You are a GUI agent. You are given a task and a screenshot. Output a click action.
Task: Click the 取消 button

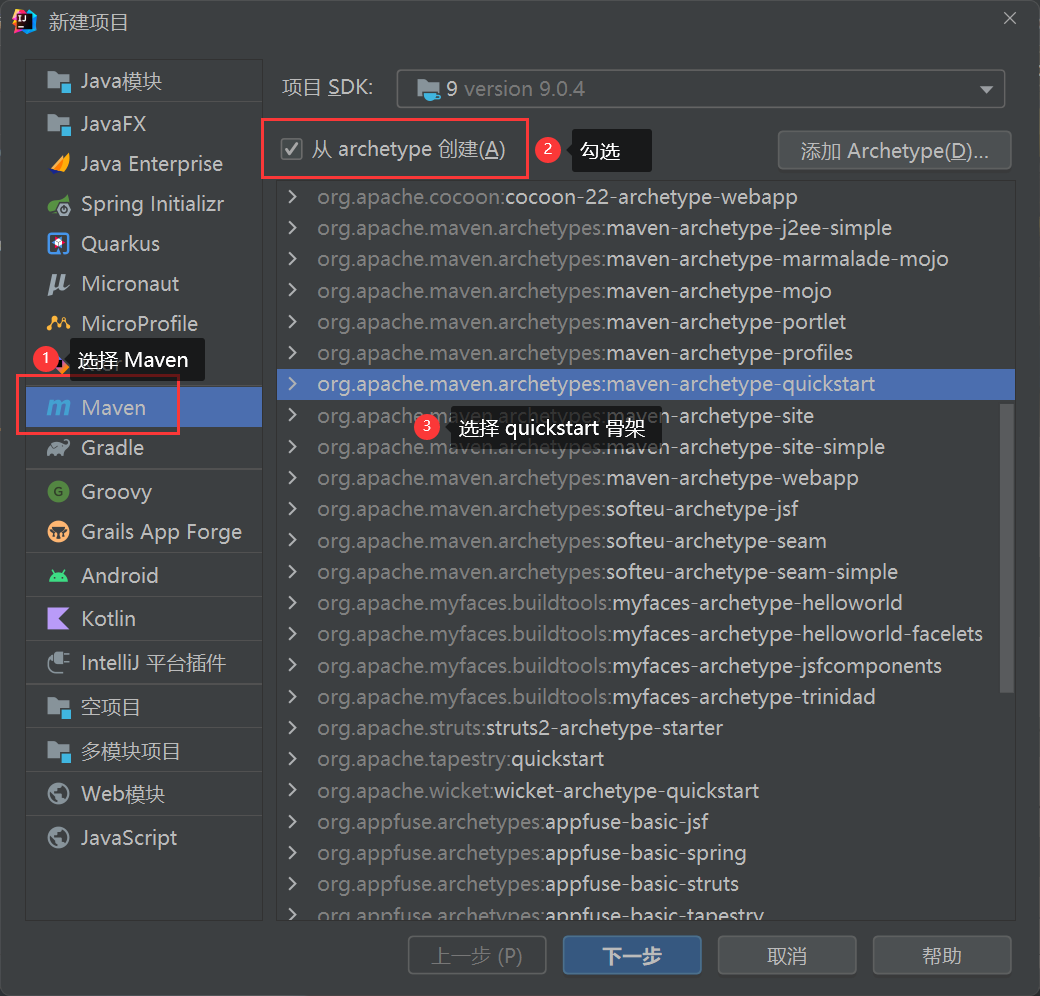(x=787, y=956)
